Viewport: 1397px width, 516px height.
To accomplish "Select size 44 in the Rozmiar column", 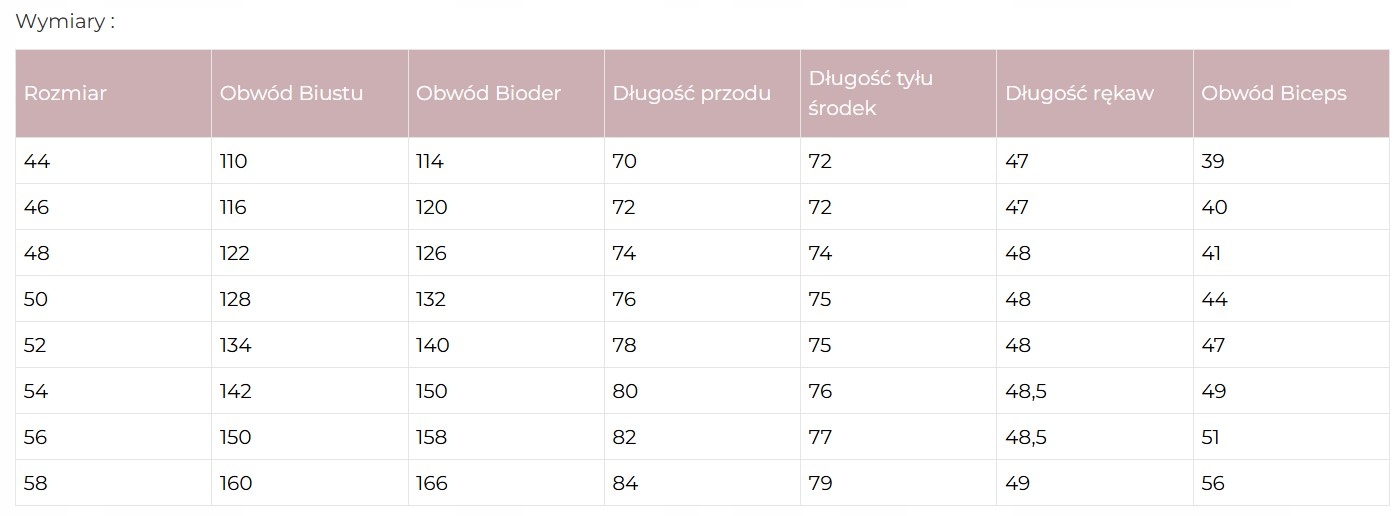I will click(x=36, y=161).
